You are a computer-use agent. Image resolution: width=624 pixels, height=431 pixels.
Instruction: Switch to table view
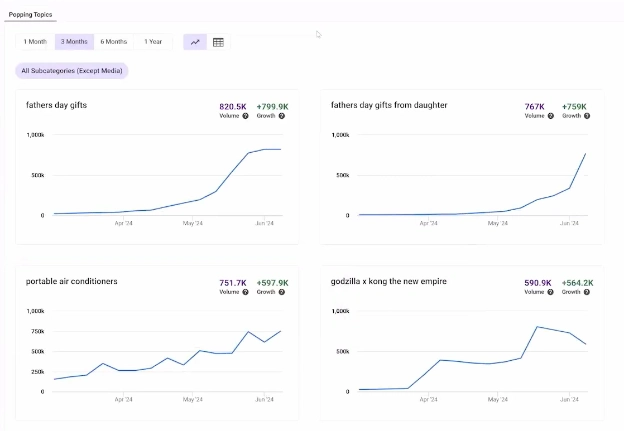pyautogui.click(x=218, y=42)
